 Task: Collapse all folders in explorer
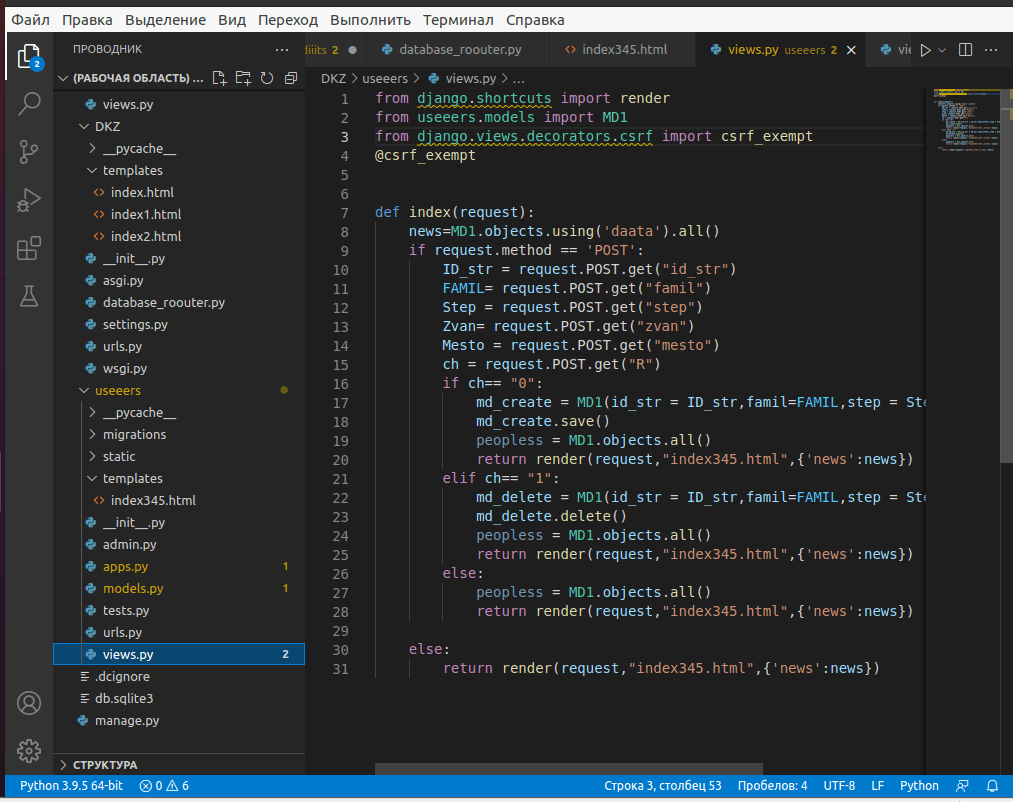click(291, 78)
